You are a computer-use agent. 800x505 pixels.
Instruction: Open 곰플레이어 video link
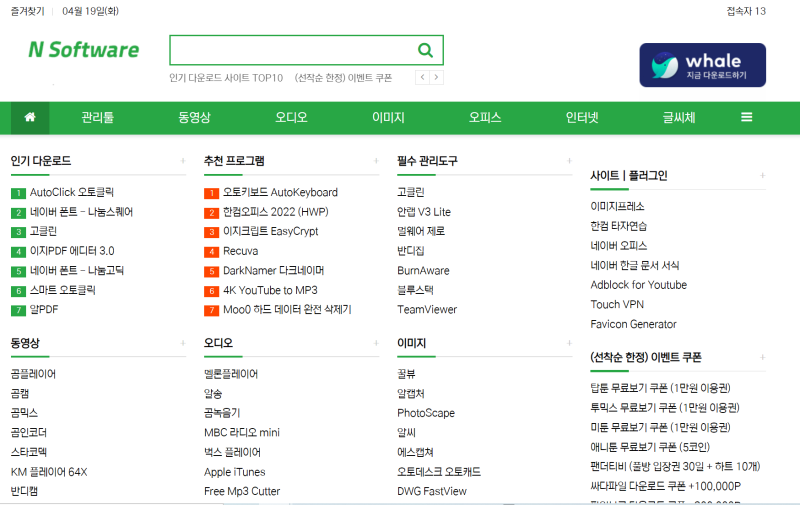pyautogui.click(x=33, y=374)
